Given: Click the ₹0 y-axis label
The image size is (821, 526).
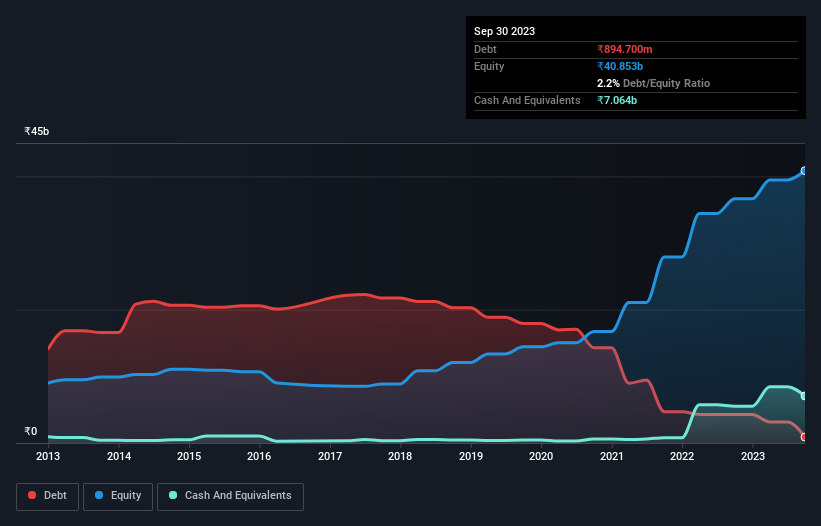Looking at the screenshot, I should [31, 431].
